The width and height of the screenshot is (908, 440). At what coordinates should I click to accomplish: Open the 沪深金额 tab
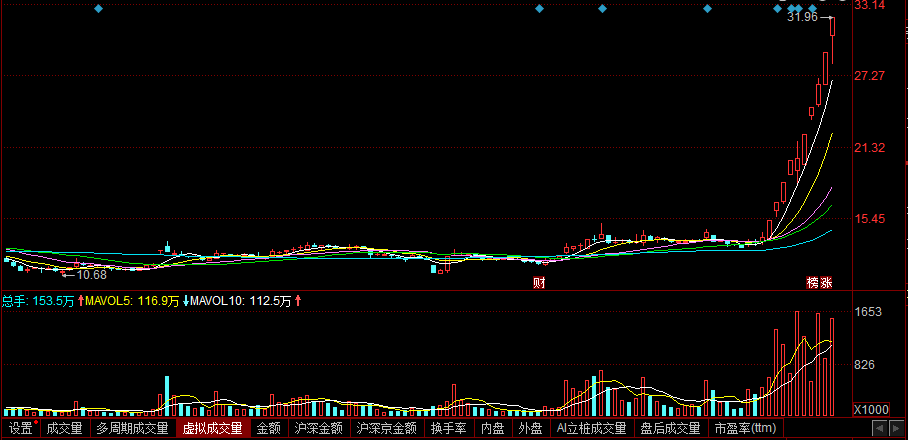318,428
